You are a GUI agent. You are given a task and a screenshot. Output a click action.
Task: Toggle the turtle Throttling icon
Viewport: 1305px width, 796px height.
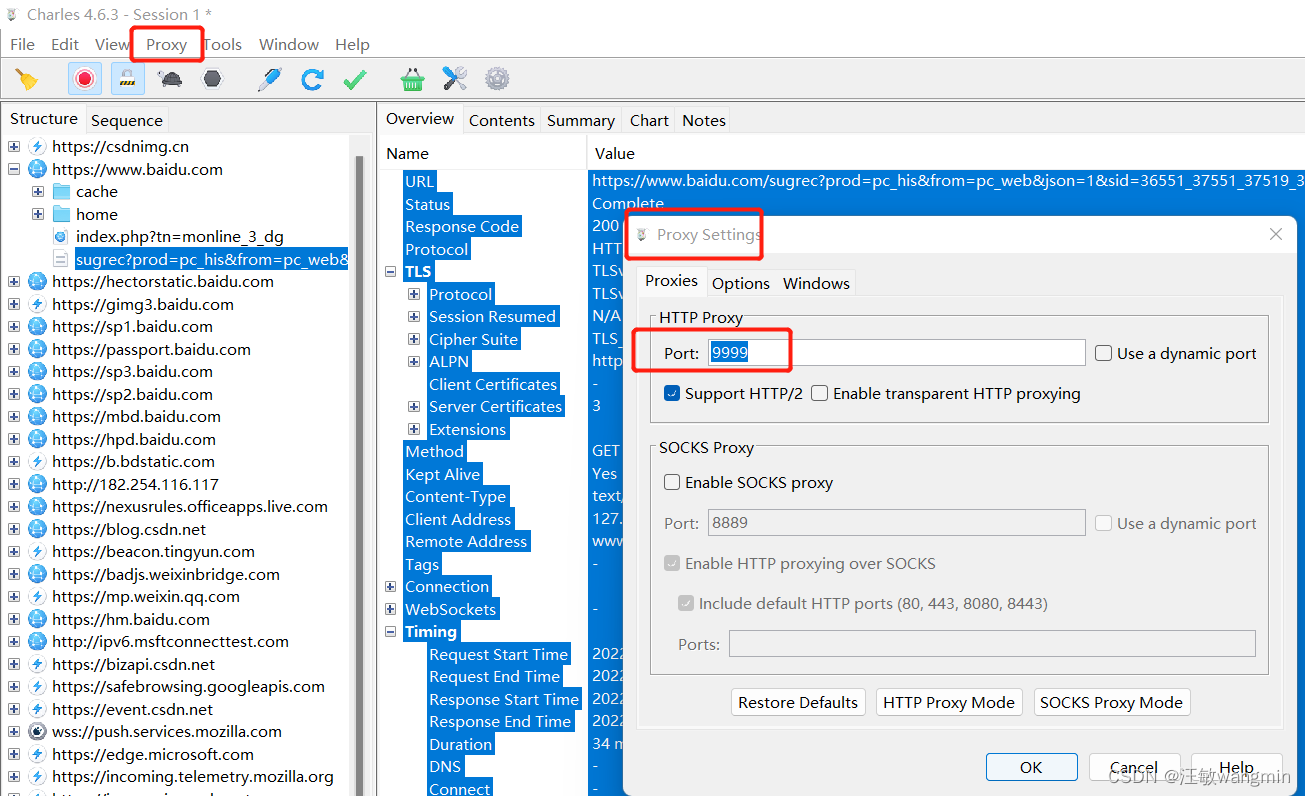170,79
